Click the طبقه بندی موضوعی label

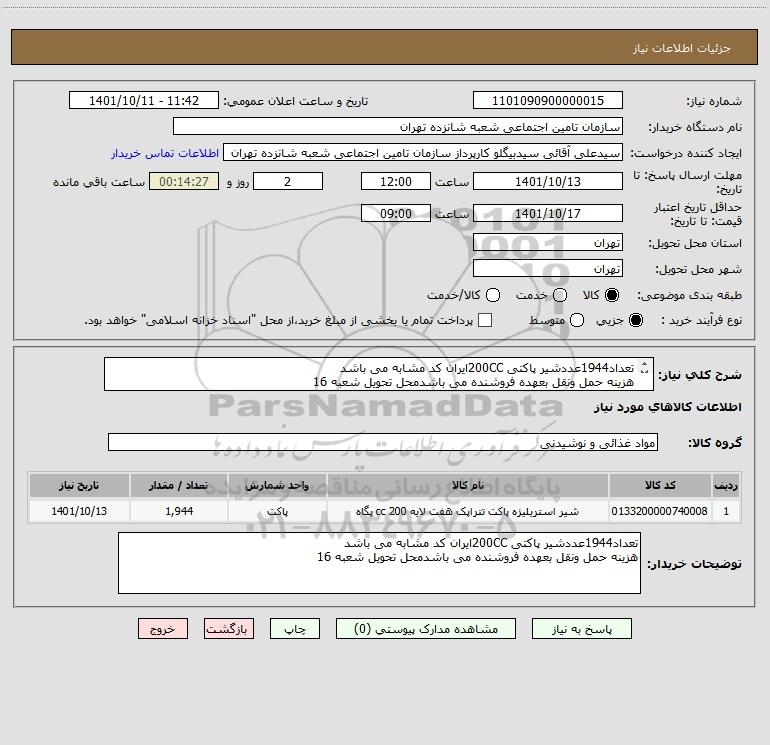pyautogui.click(x=689, y=295)
